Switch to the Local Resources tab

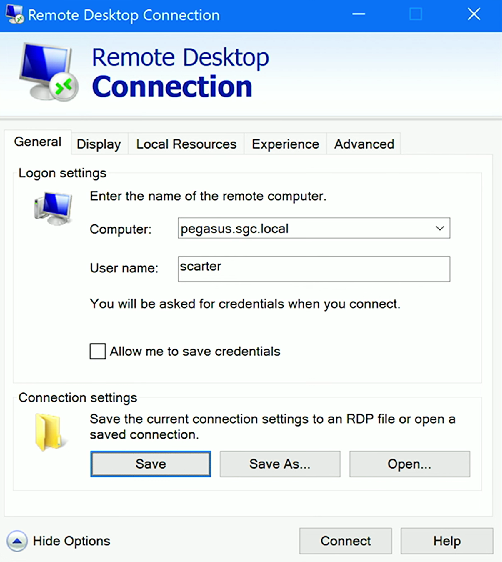186,144
